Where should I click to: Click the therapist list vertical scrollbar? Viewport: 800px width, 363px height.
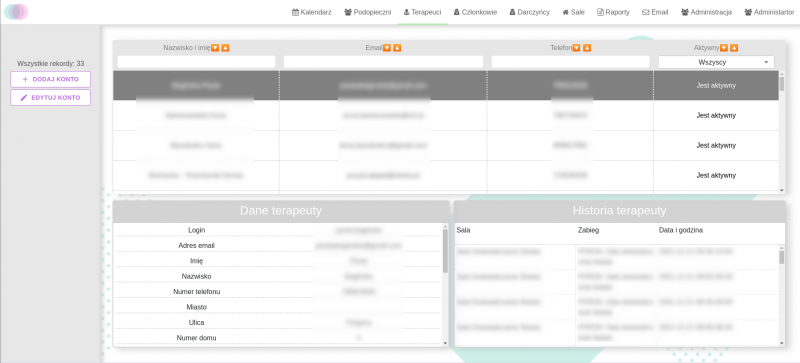(x=782, y=132)
